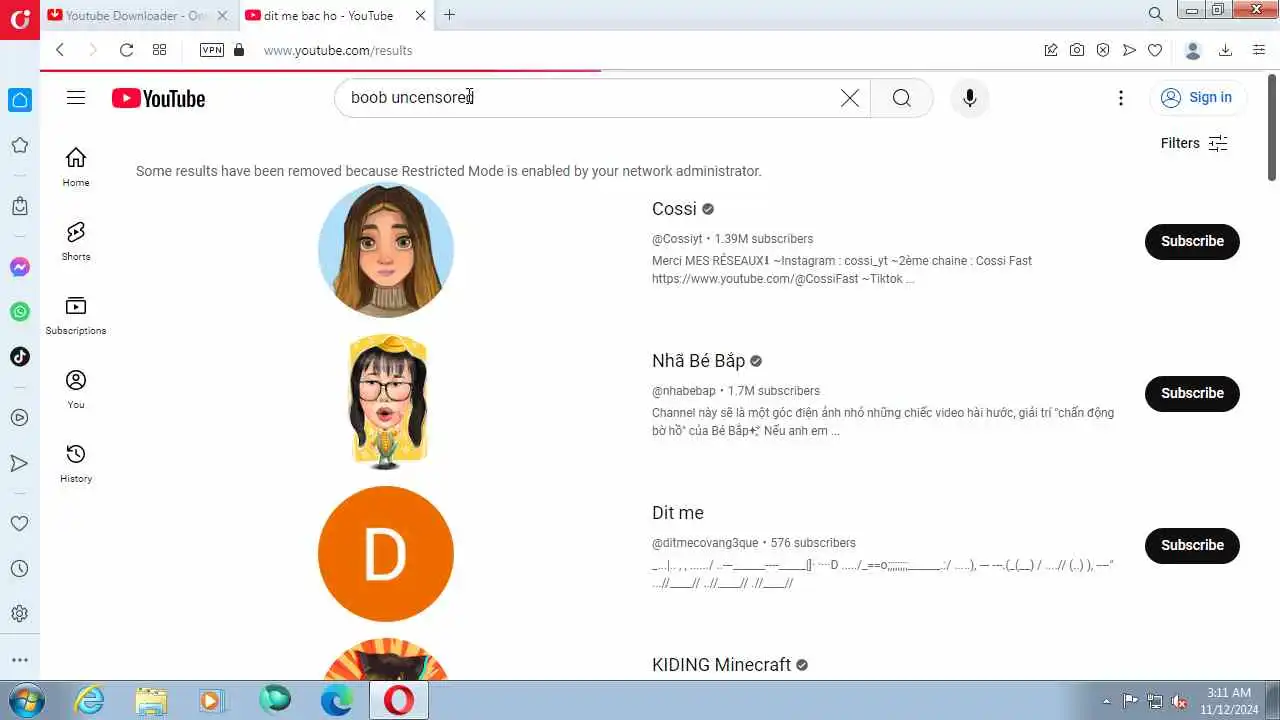
Task: Open the orange D channel avatar
Action: coord(386,554)
